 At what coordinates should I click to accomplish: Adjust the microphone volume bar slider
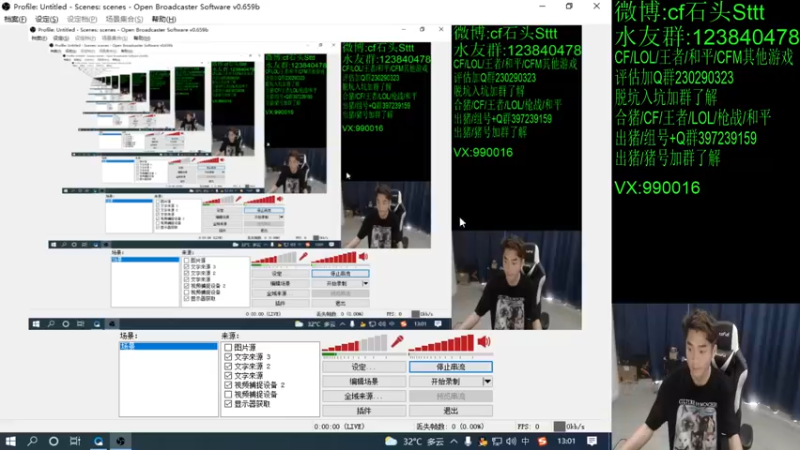pos(355,344)
